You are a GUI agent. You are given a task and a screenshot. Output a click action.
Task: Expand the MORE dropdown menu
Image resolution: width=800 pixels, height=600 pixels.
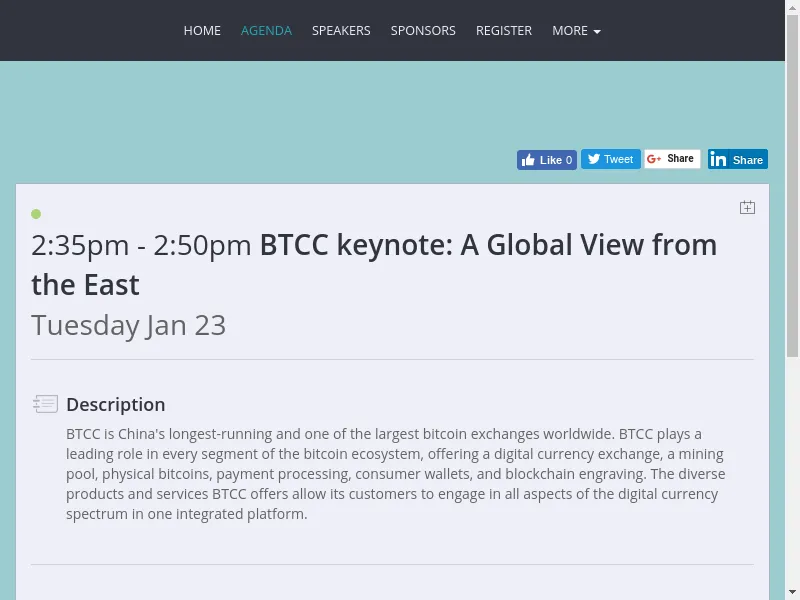pyautogui.click(x=576, y=31)
